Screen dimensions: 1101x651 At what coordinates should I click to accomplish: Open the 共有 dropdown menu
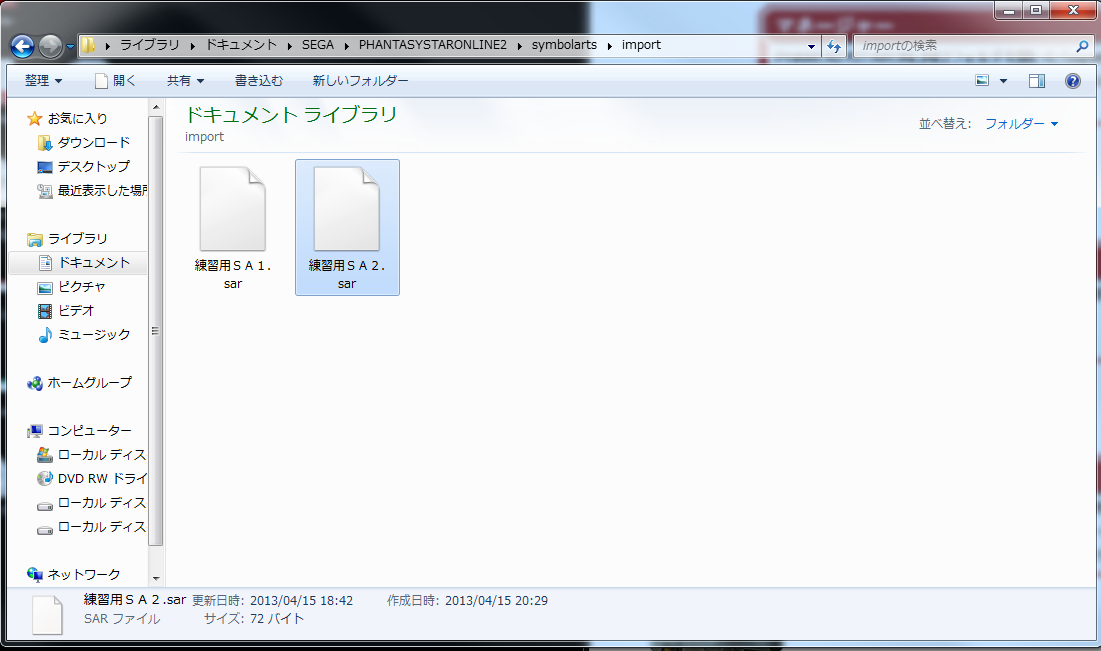pos(185,81)
